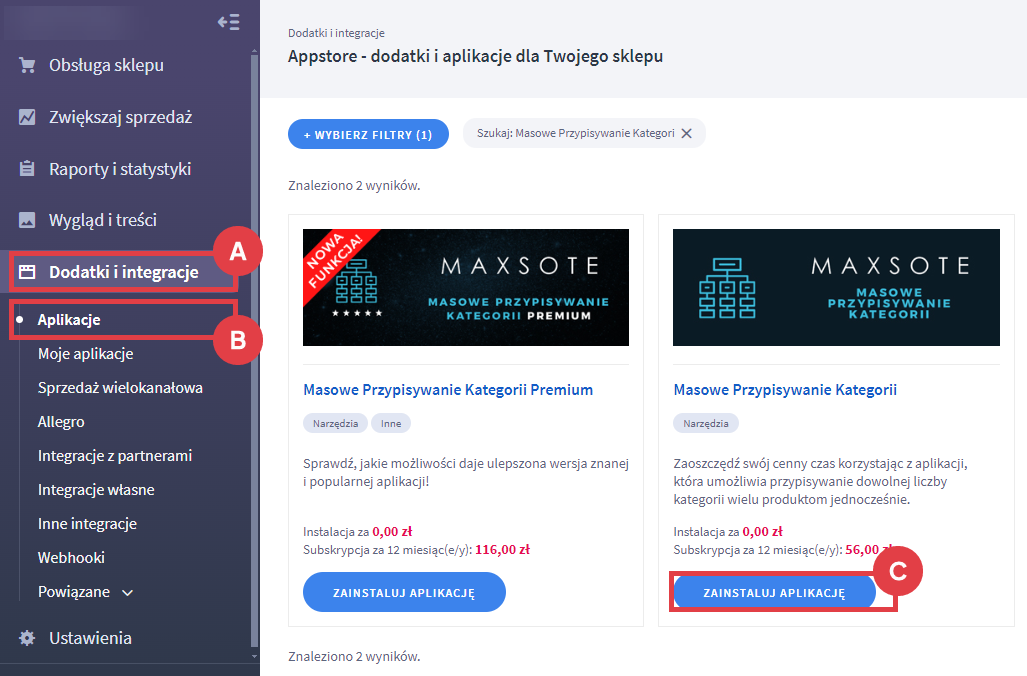Click the Premium app Maxsote banner image
The image size is (1027, 676).
(465, 287)
